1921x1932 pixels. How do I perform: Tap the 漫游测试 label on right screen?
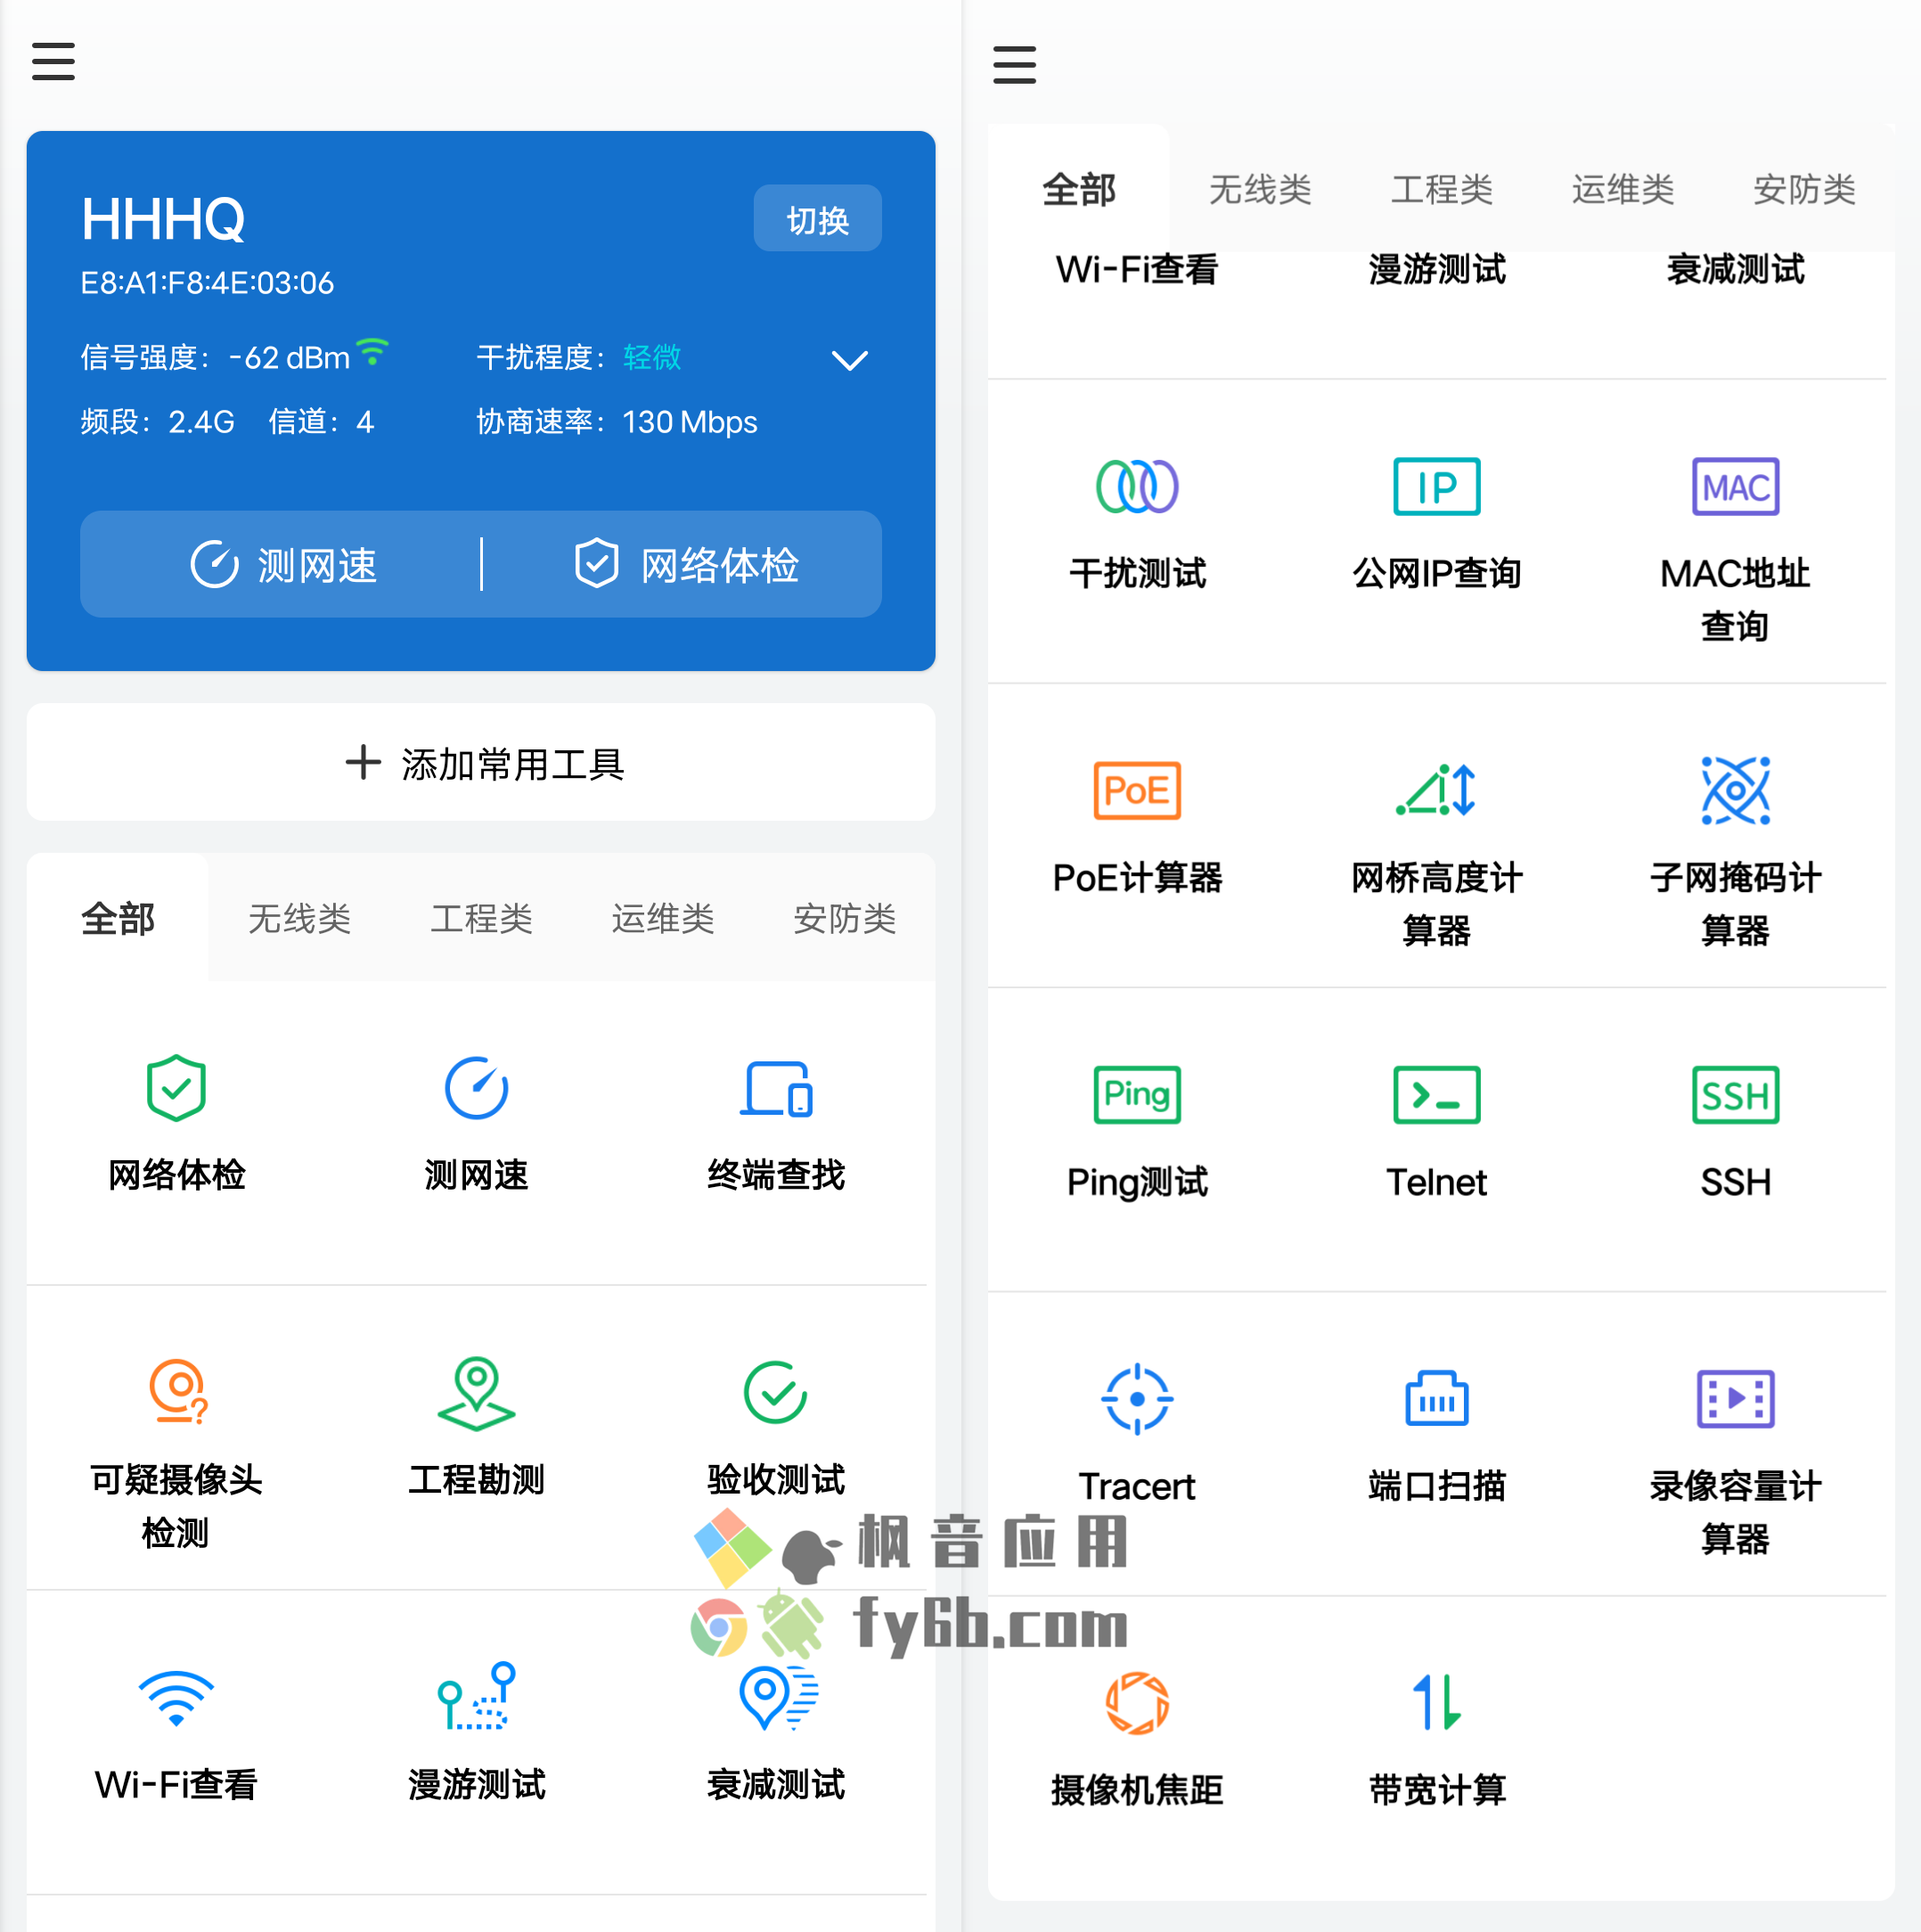pos(1437,269)
